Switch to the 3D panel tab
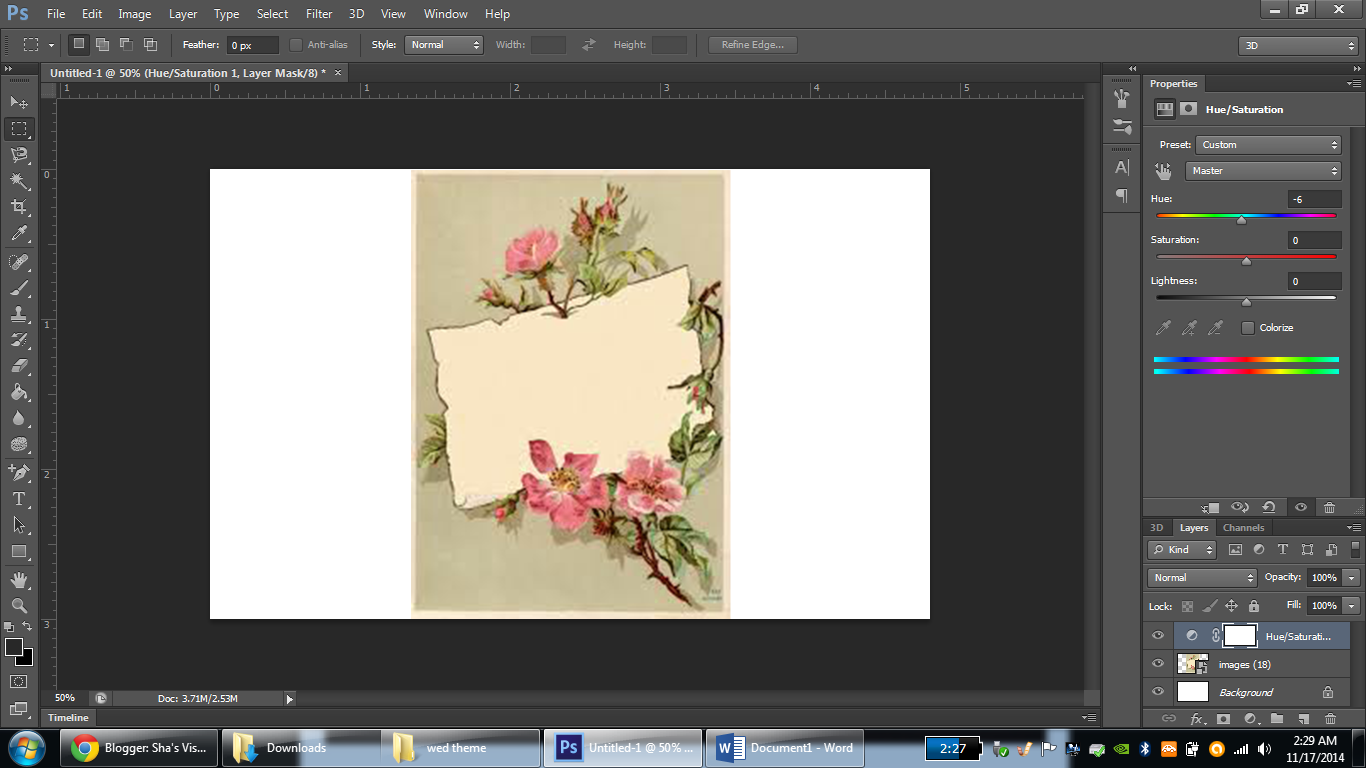 click(1157, 528)
